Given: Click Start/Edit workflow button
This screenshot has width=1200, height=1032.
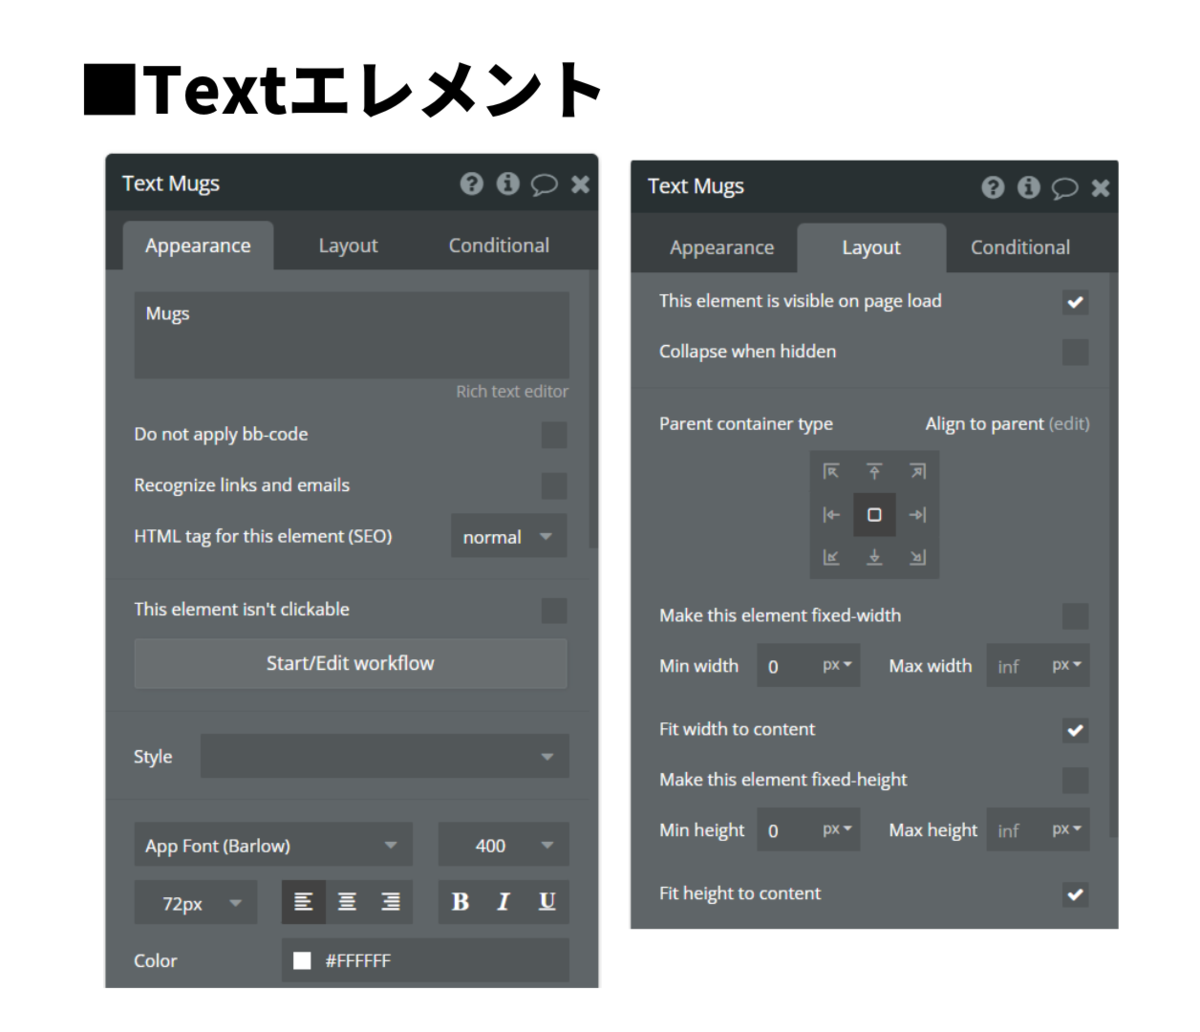Looking at the screenshot, I should click(350, 663).
